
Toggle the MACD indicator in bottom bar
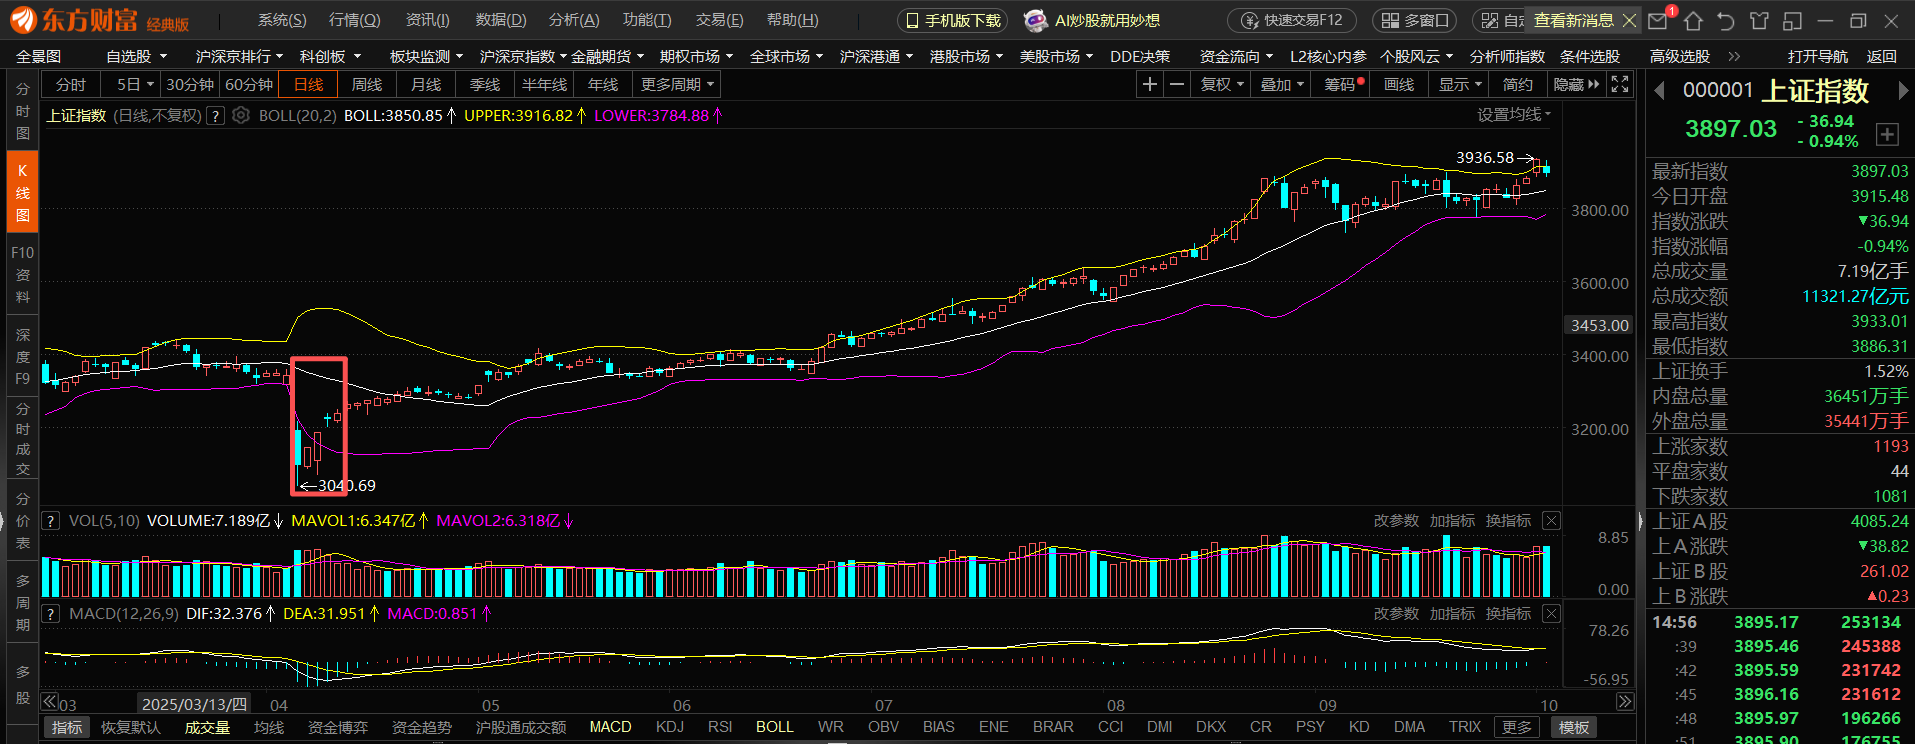click(x=610, y=727)
